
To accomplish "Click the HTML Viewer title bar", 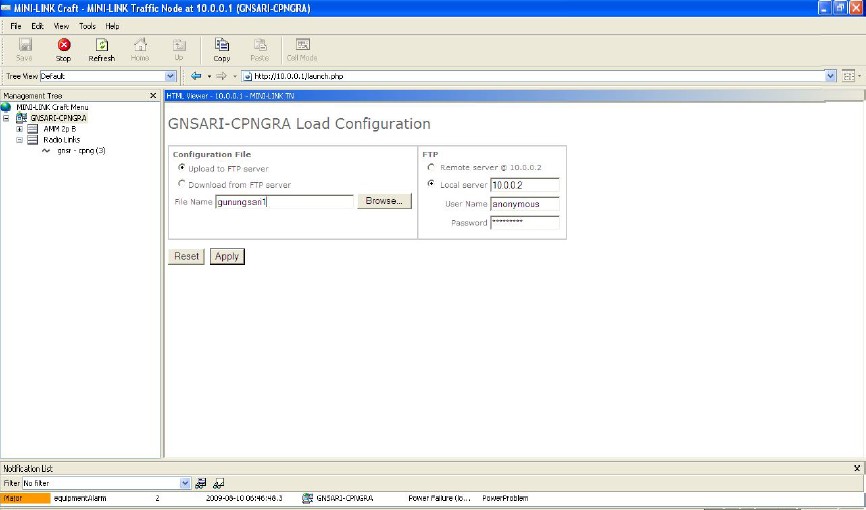I will pos(514,96).
